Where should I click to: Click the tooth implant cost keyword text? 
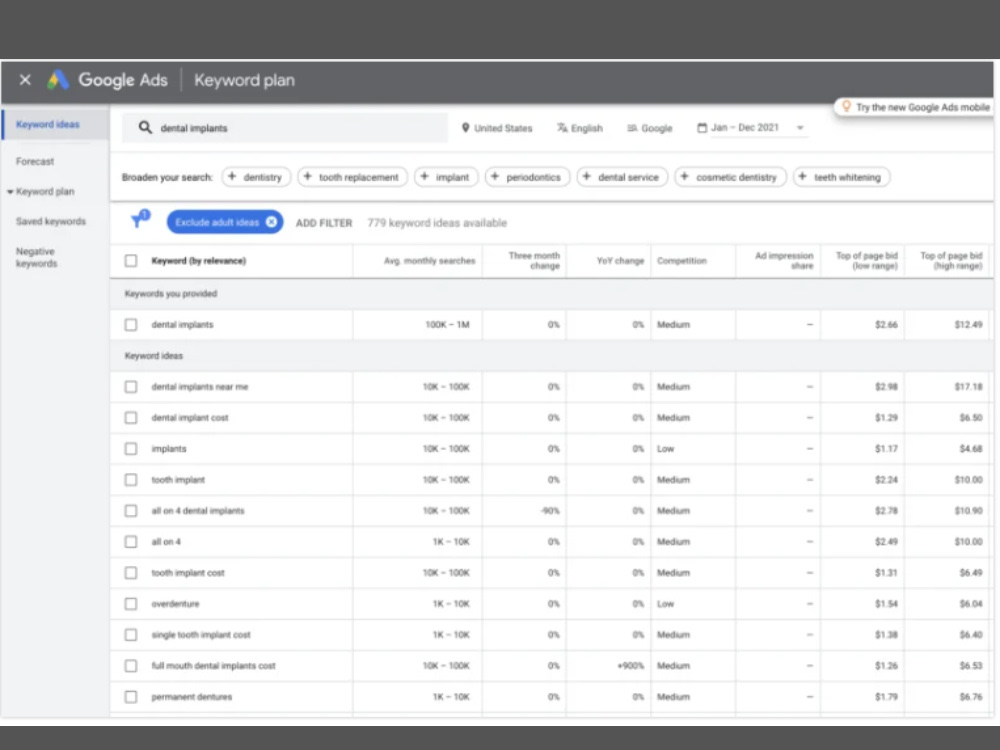pyautogui.click(x=188, y=573)
